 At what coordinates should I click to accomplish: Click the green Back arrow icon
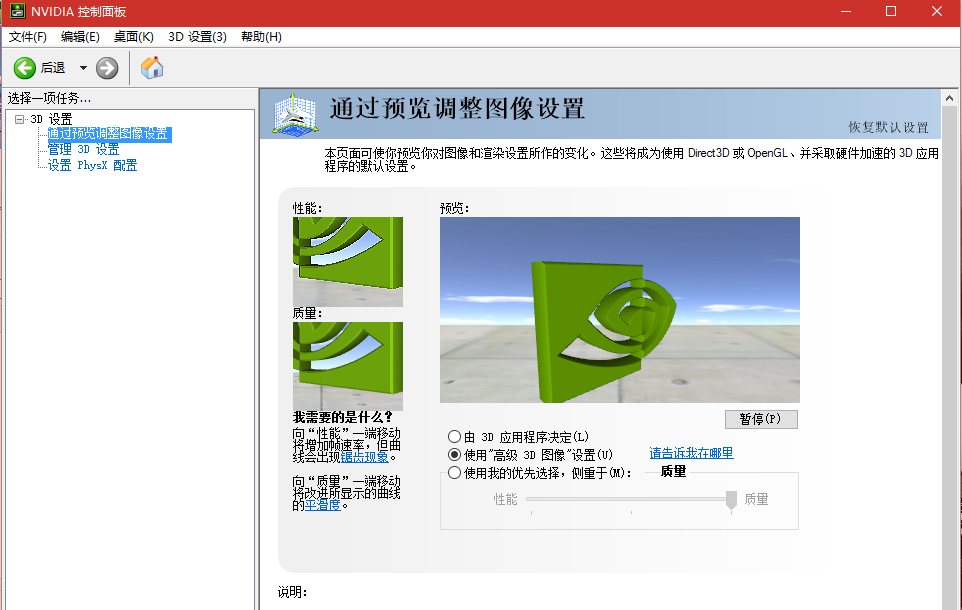(25, 68)
